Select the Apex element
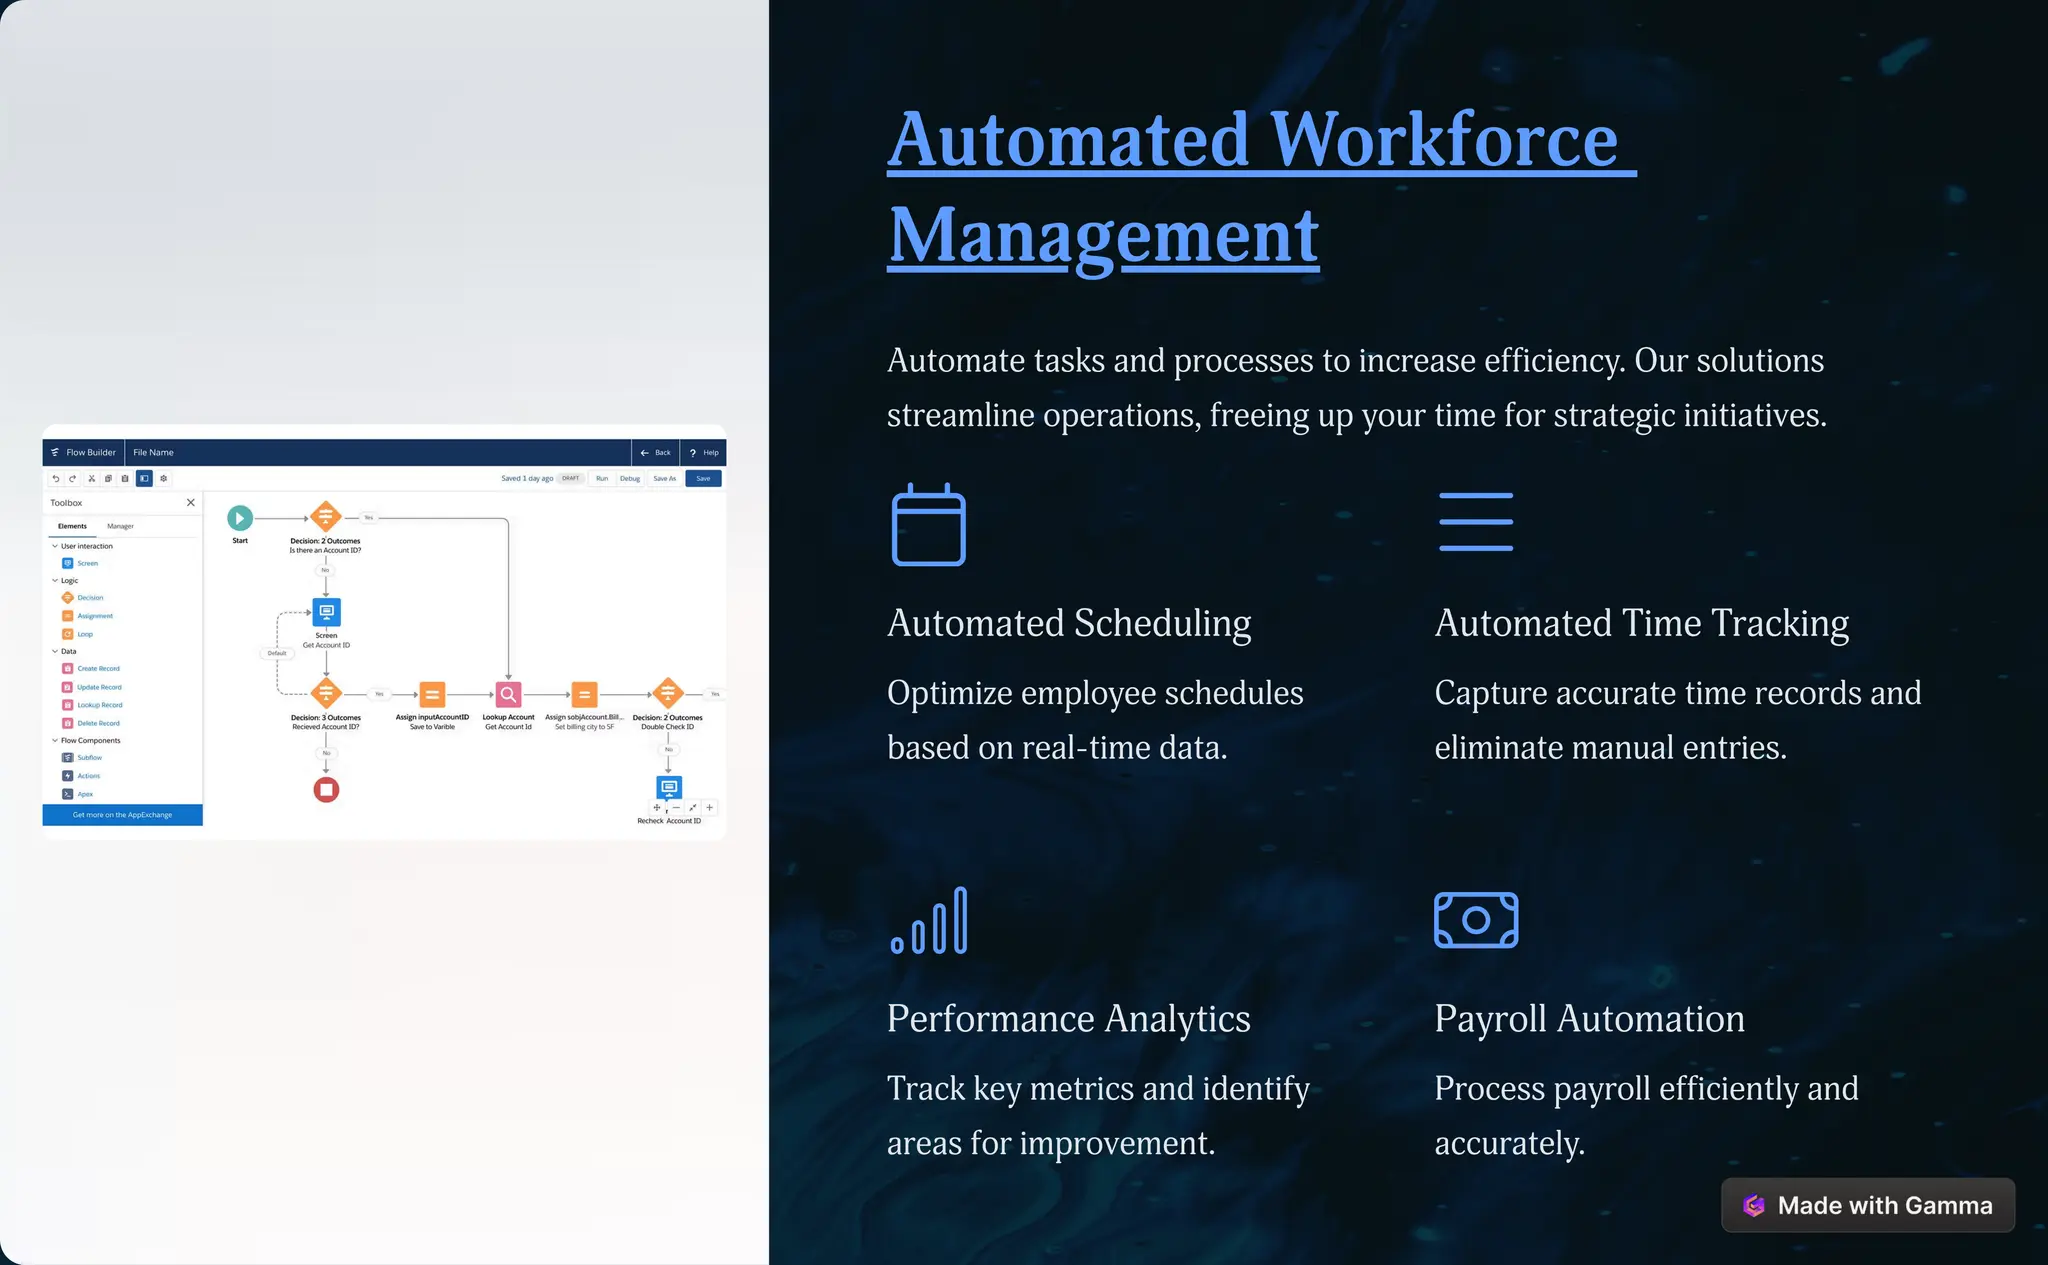Image resolution: width=2048 pixels, height=1265 pixels. [x=78, y=794]
